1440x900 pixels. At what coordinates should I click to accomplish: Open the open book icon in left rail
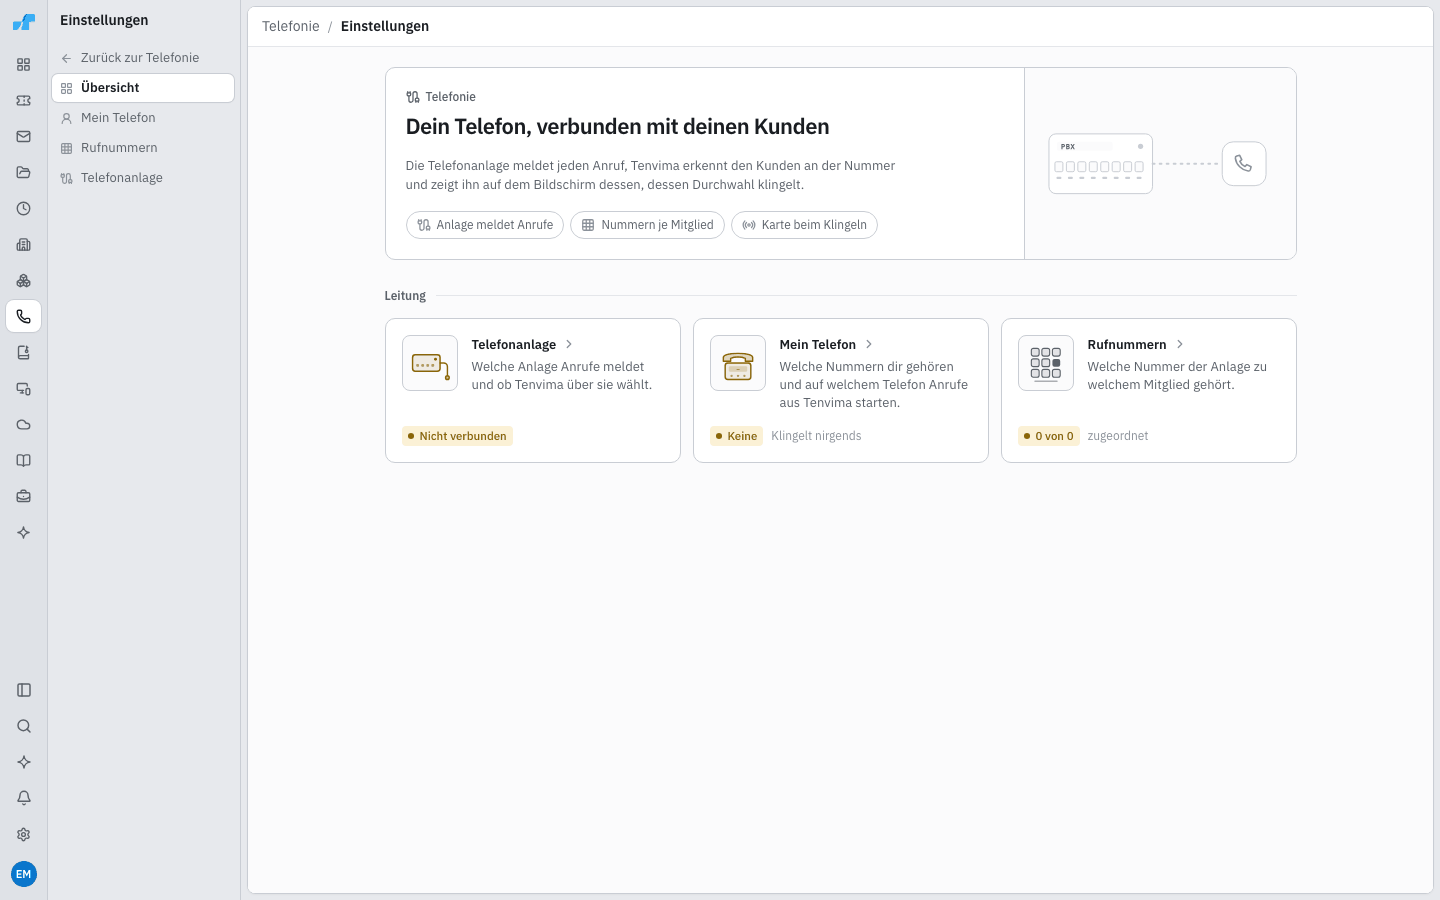tap(24, 461)
